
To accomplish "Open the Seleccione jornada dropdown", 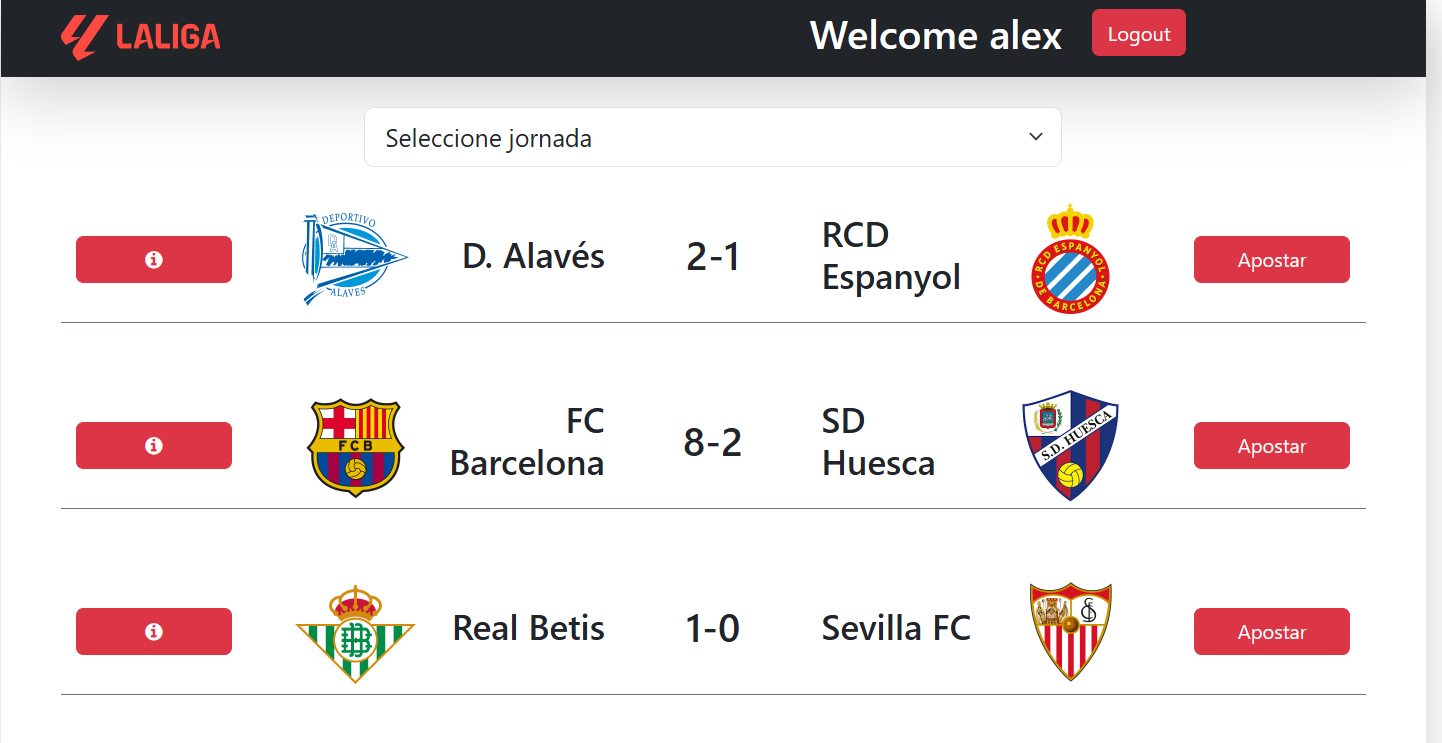I will (712, 137).
